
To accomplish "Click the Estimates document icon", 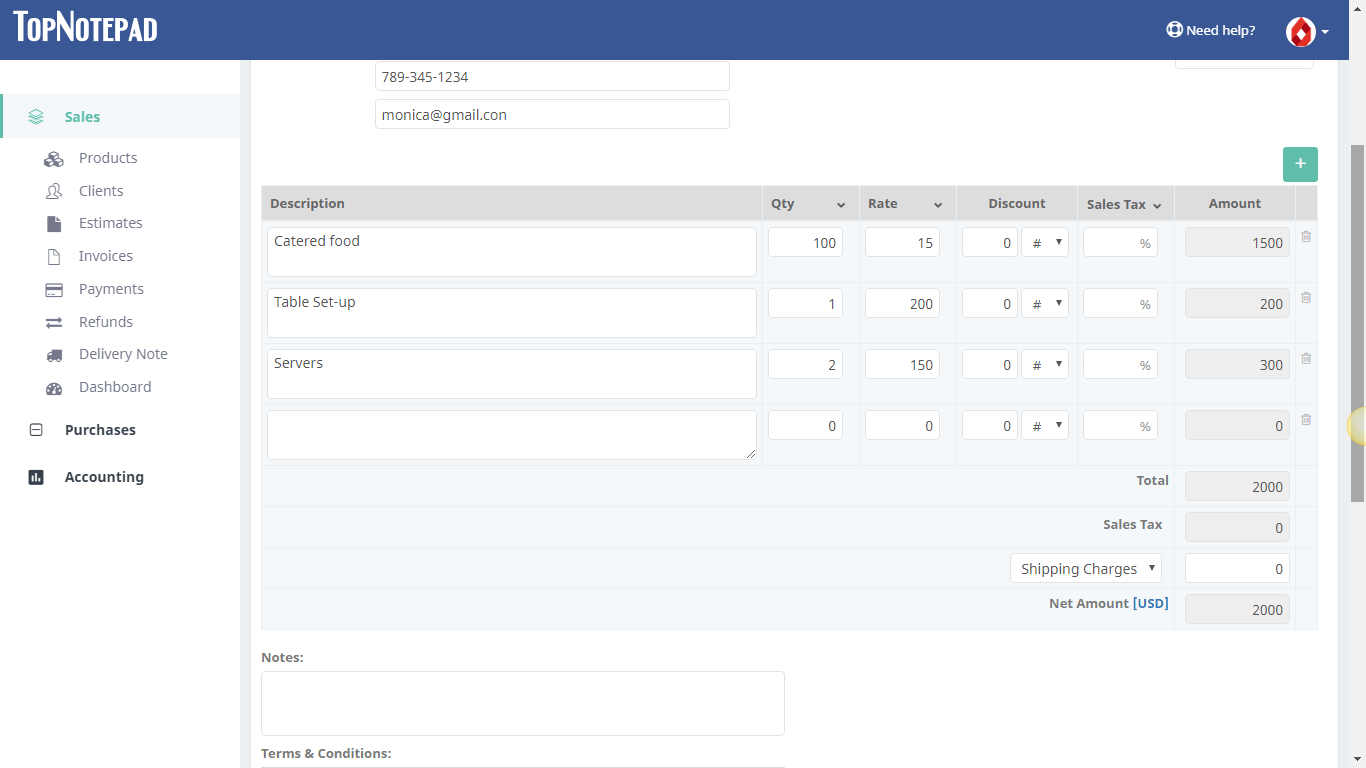I will click(x=54, y=223).
